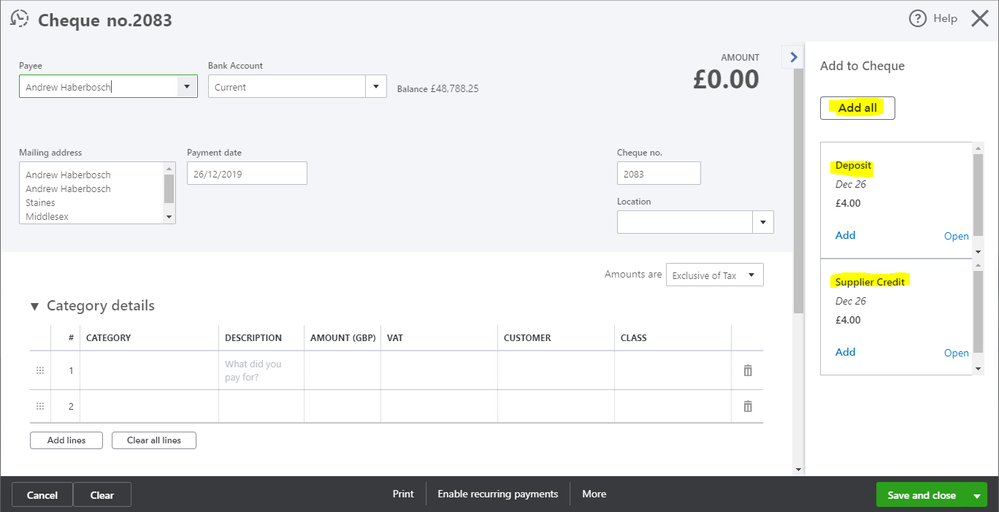999x512 pixels.
Task: Open the Location dropdown
Action: pyautogui.click(x=763, y=222)
